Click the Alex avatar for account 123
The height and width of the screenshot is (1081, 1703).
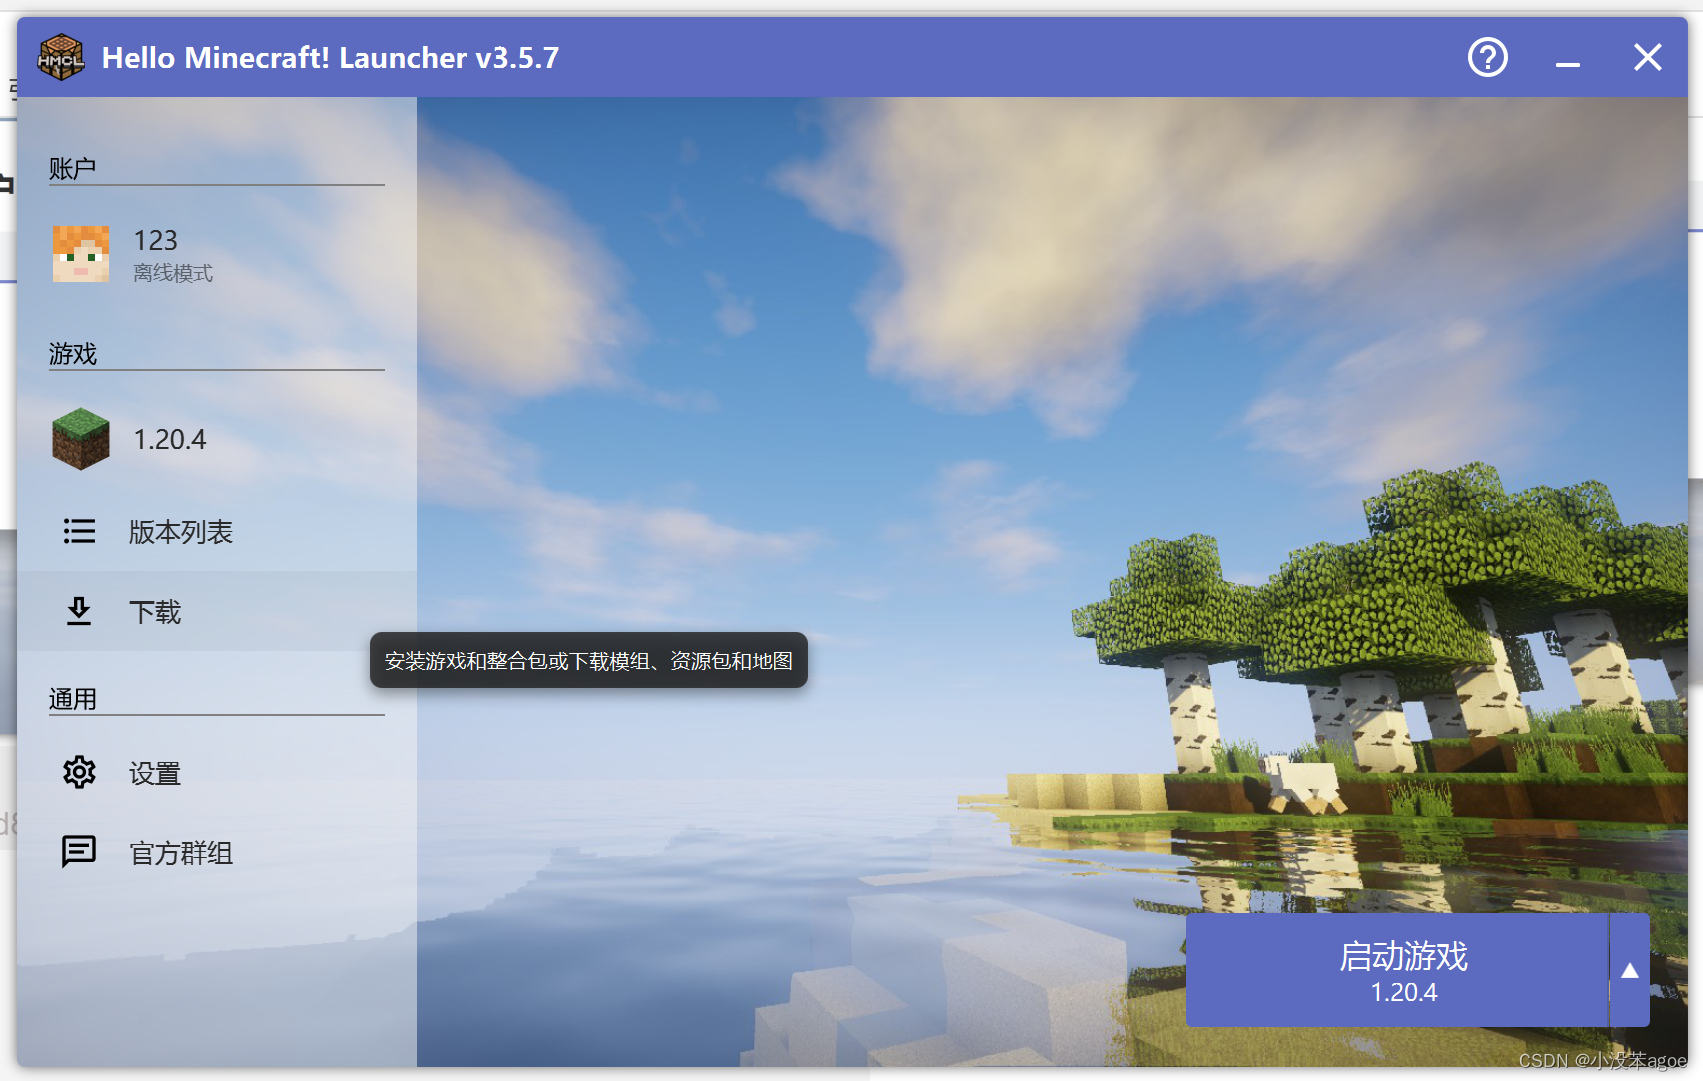click(81, 254)
